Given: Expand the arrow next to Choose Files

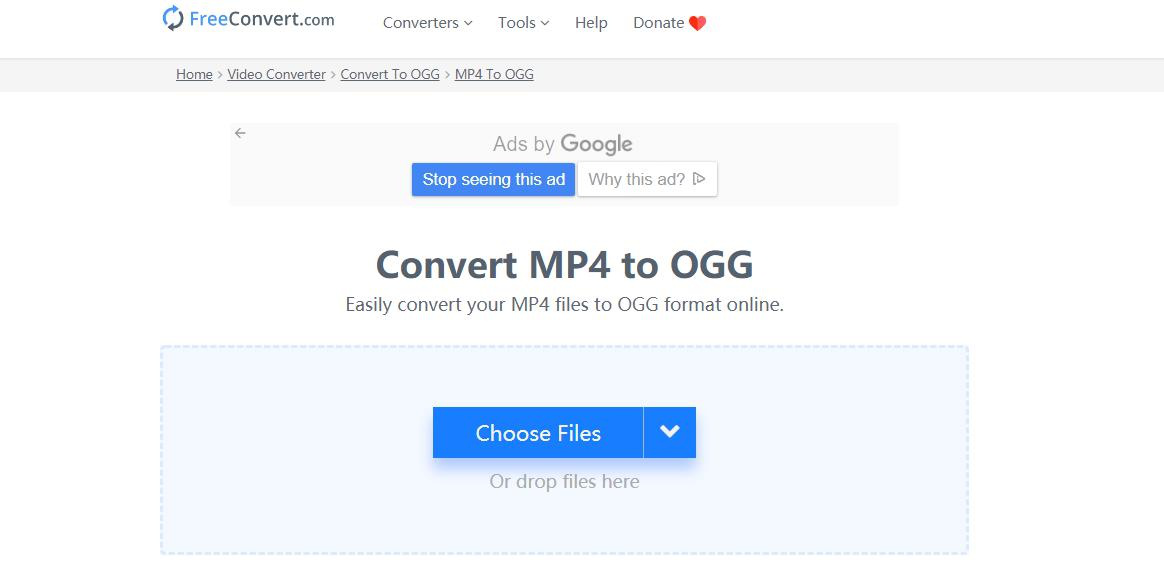Looking at the screenshot, I should [x=669, y=432].
